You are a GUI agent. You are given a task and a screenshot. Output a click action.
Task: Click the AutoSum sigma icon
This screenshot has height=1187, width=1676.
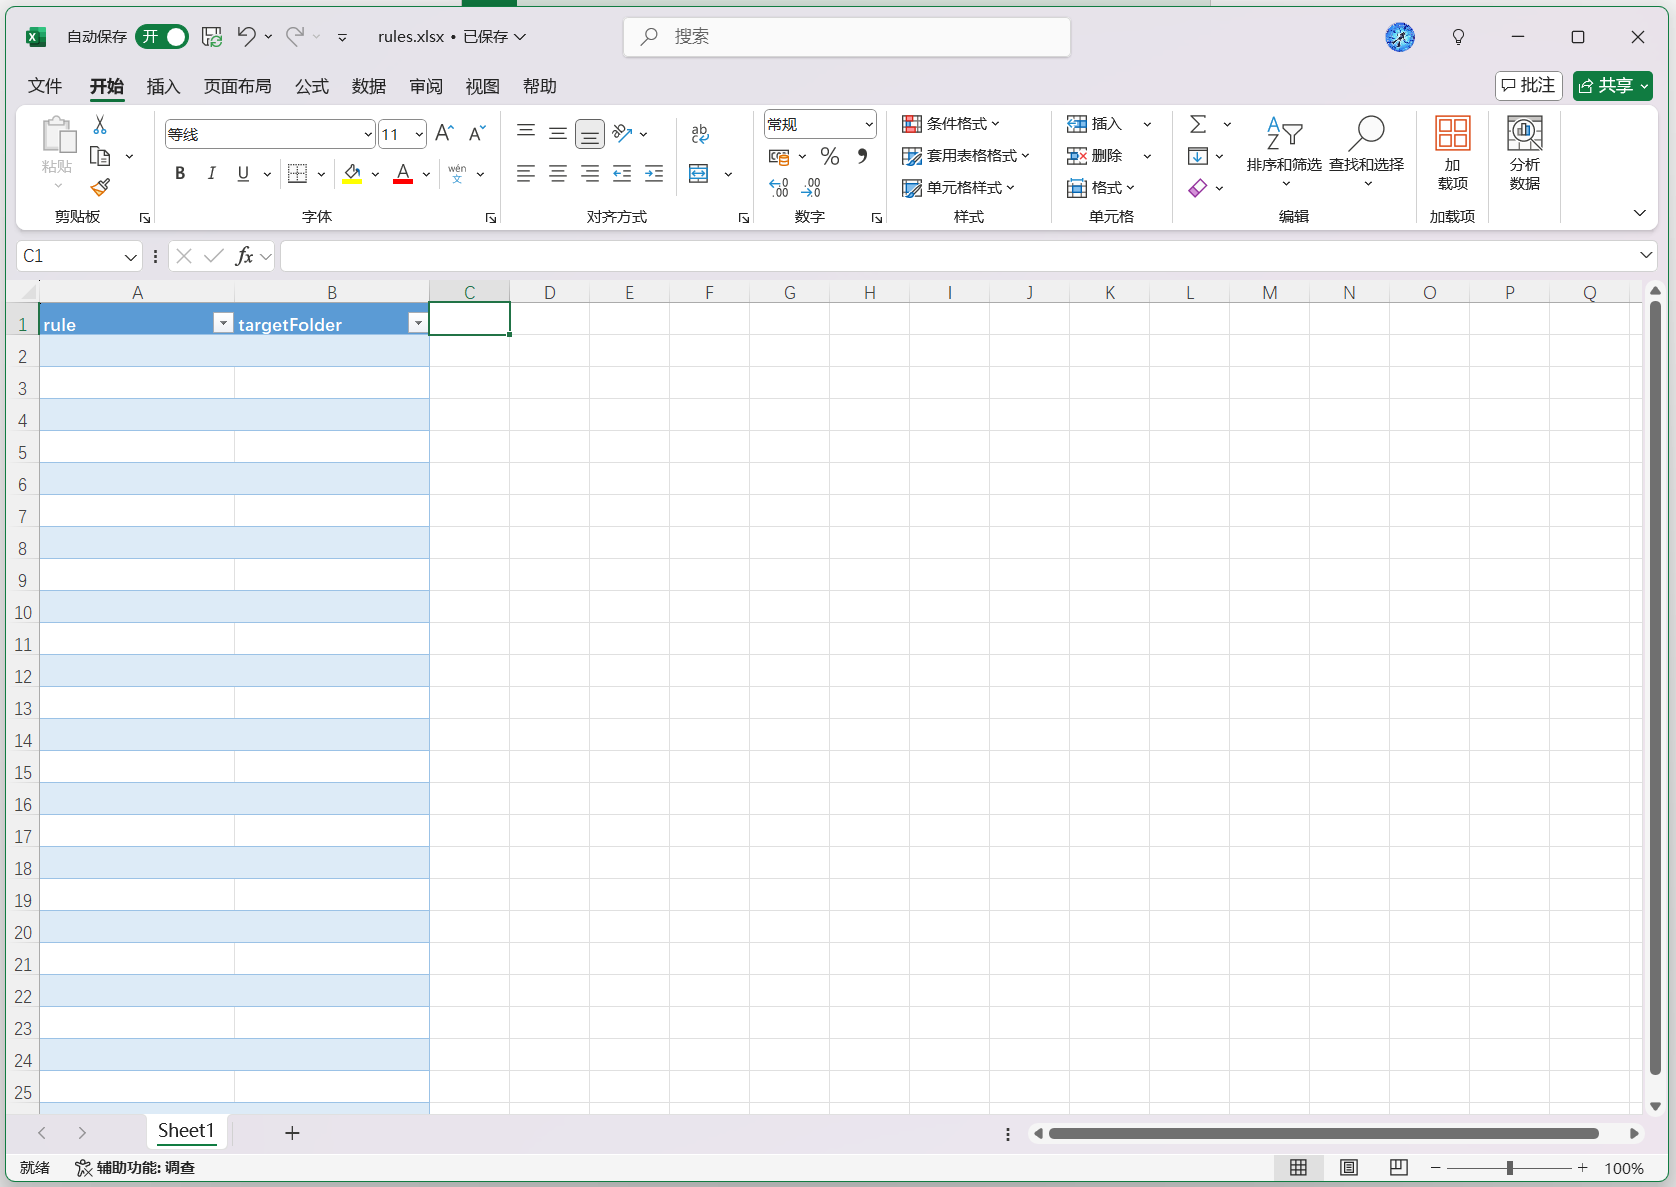(x=1198, y=125)
